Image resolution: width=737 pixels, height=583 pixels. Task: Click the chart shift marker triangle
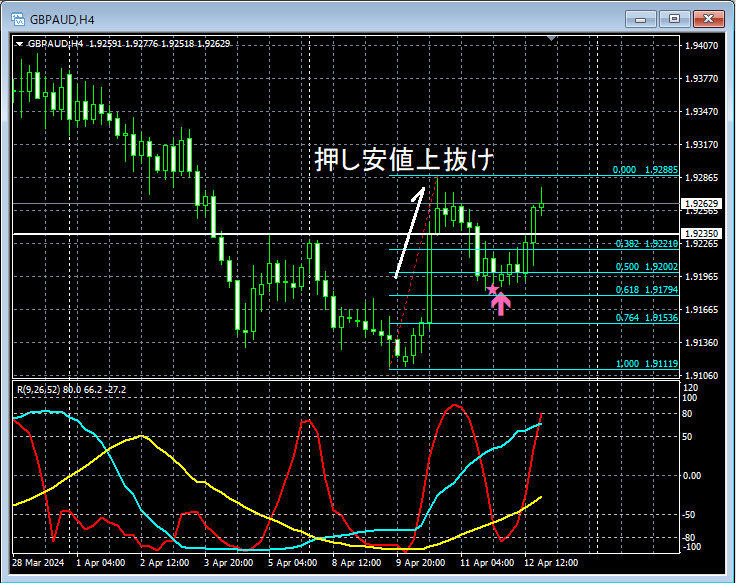coord(552,38)
